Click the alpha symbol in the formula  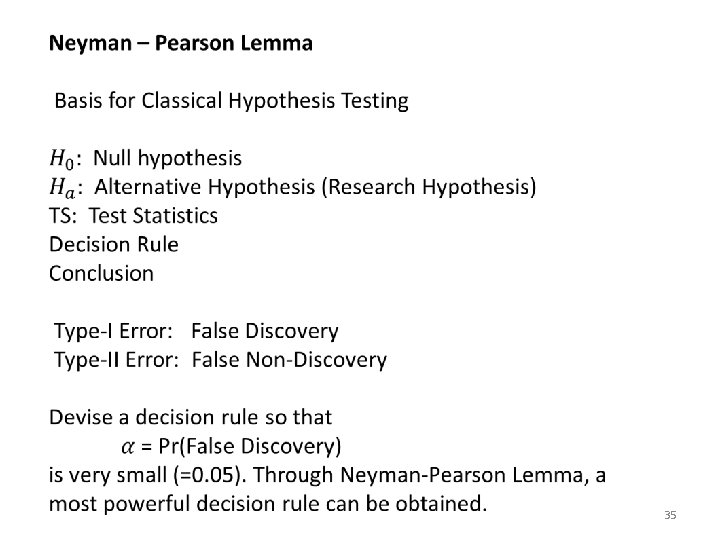(128, 447)
